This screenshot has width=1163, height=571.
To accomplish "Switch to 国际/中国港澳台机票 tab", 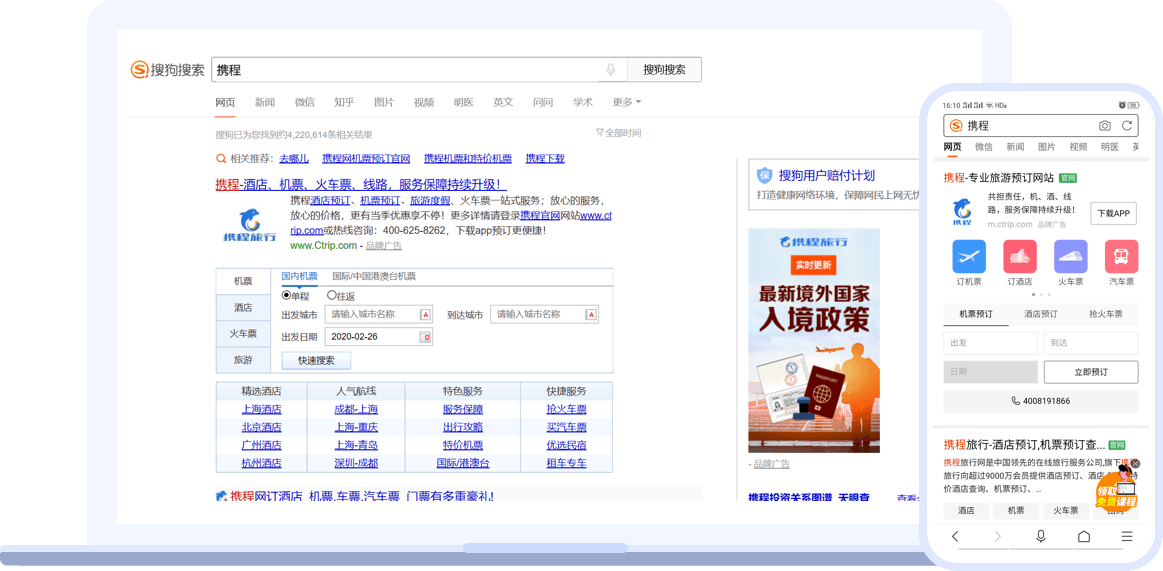I will coord(374,277).
